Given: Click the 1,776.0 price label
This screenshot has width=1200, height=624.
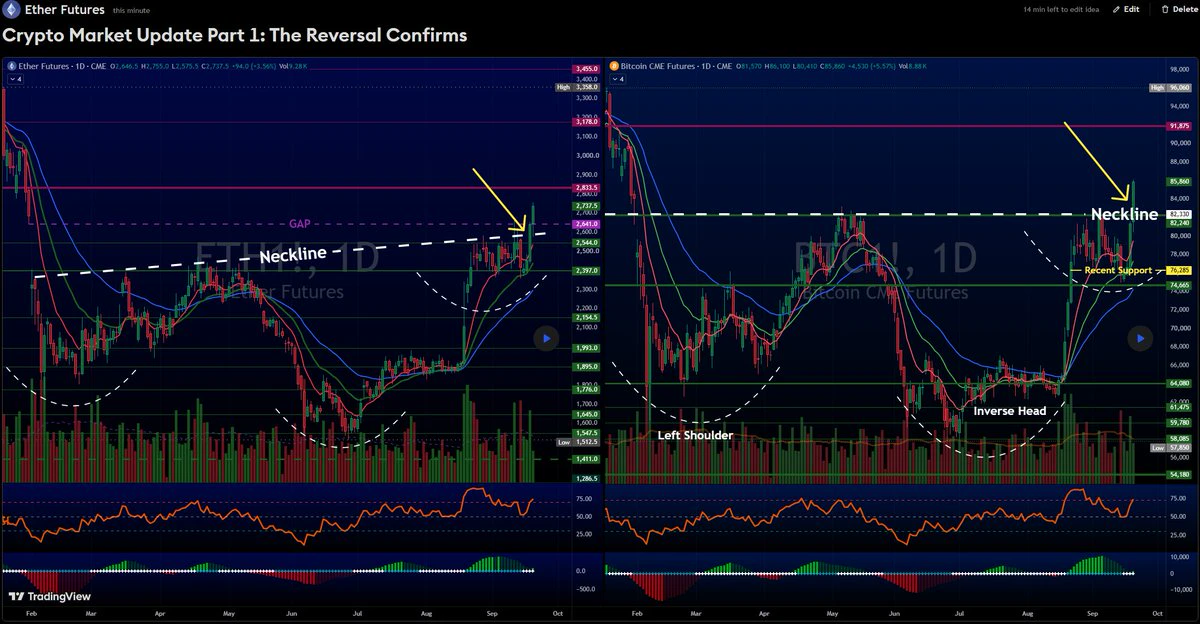Looking at the screenshot, I should click(585, 390).
